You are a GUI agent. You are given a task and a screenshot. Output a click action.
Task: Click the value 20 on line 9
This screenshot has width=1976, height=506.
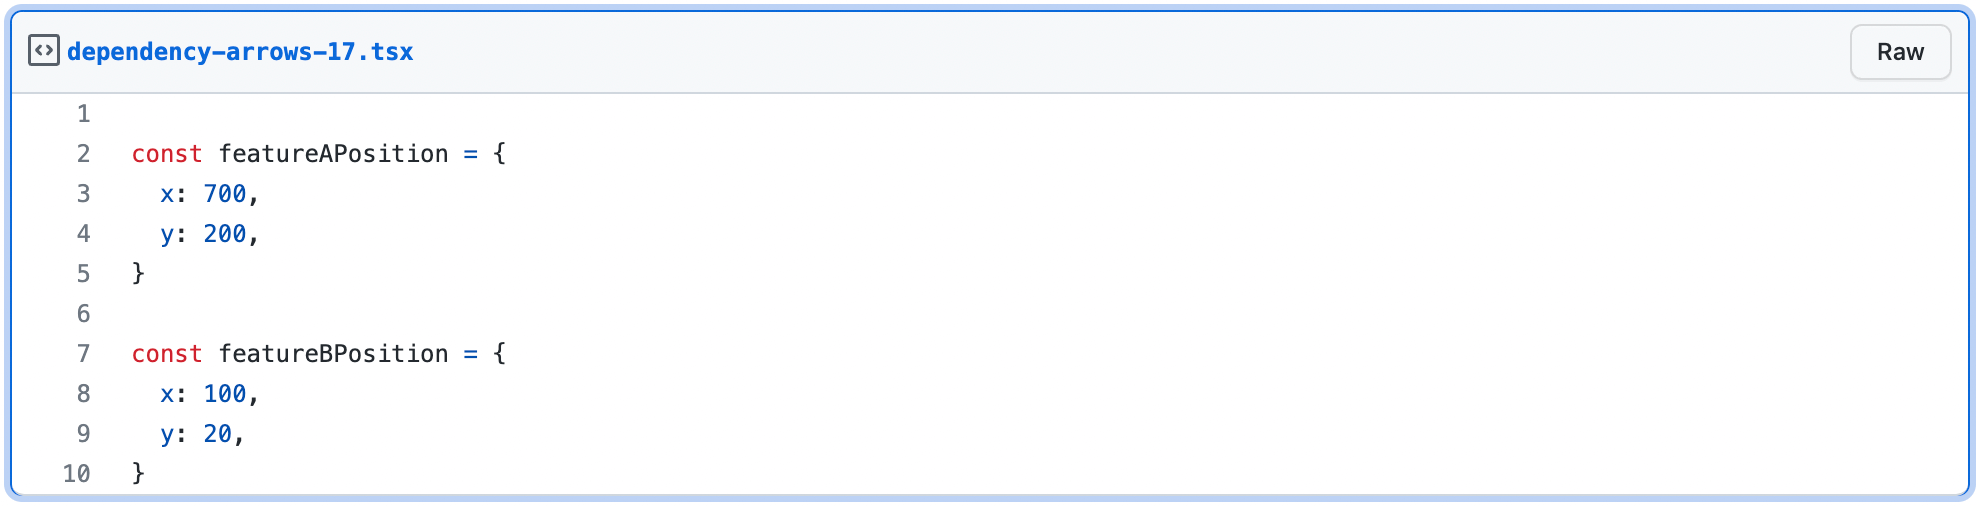pos(218,434)
